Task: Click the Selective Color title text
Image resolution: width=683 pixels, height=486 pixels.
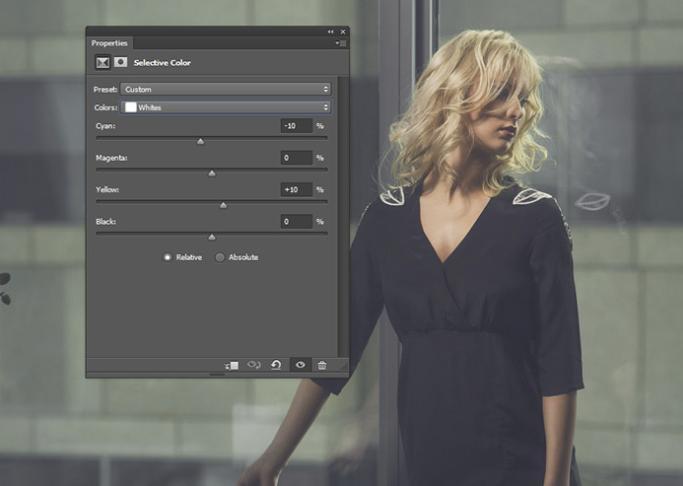Action: click(x=162, y=63)
